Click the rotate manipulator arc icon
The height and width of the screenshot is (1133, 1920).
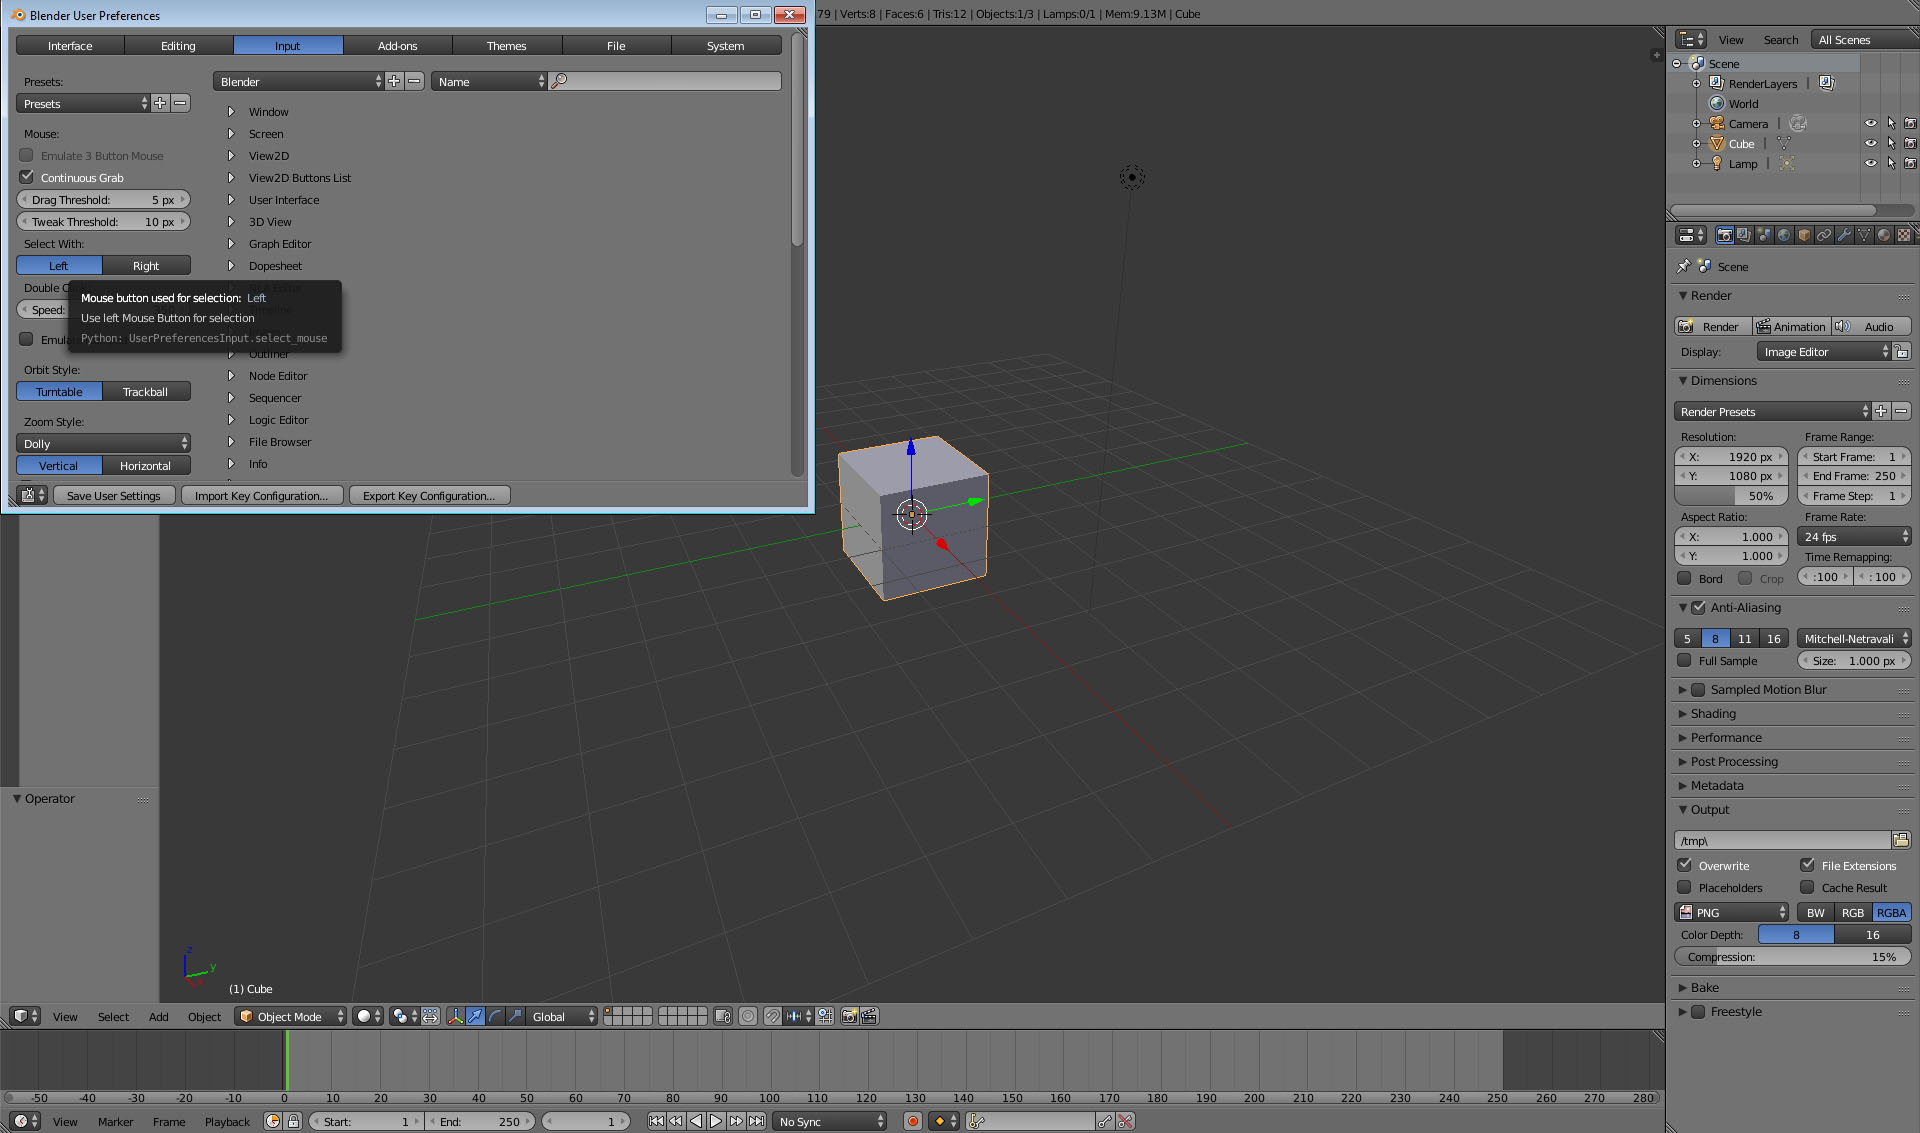[x=496, y=1016]
